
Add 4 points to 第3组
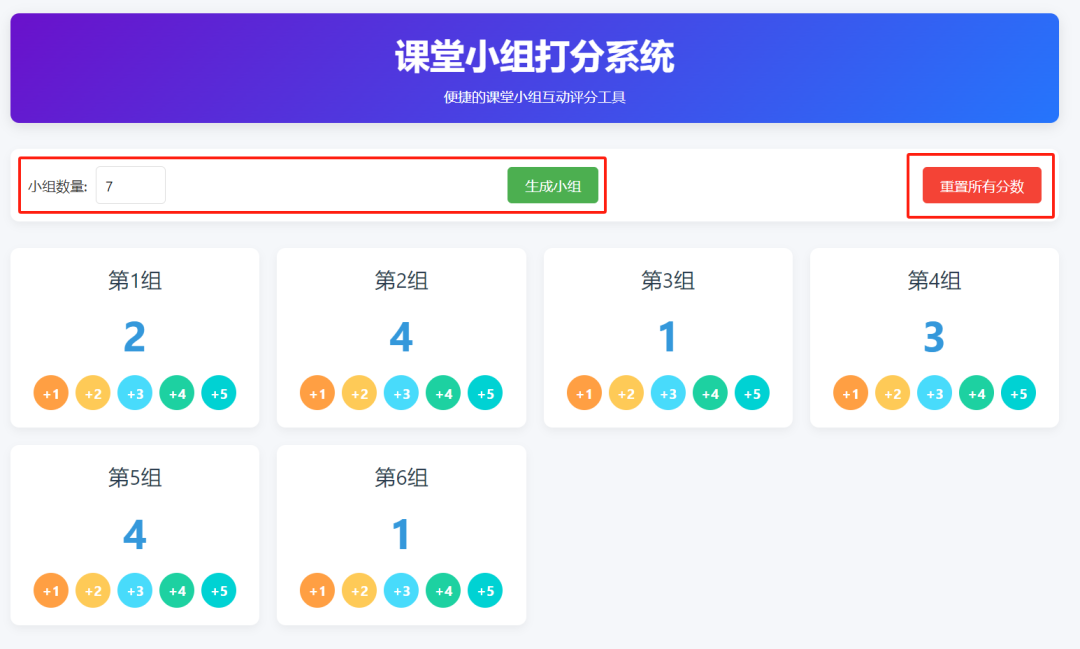(710, 393)
